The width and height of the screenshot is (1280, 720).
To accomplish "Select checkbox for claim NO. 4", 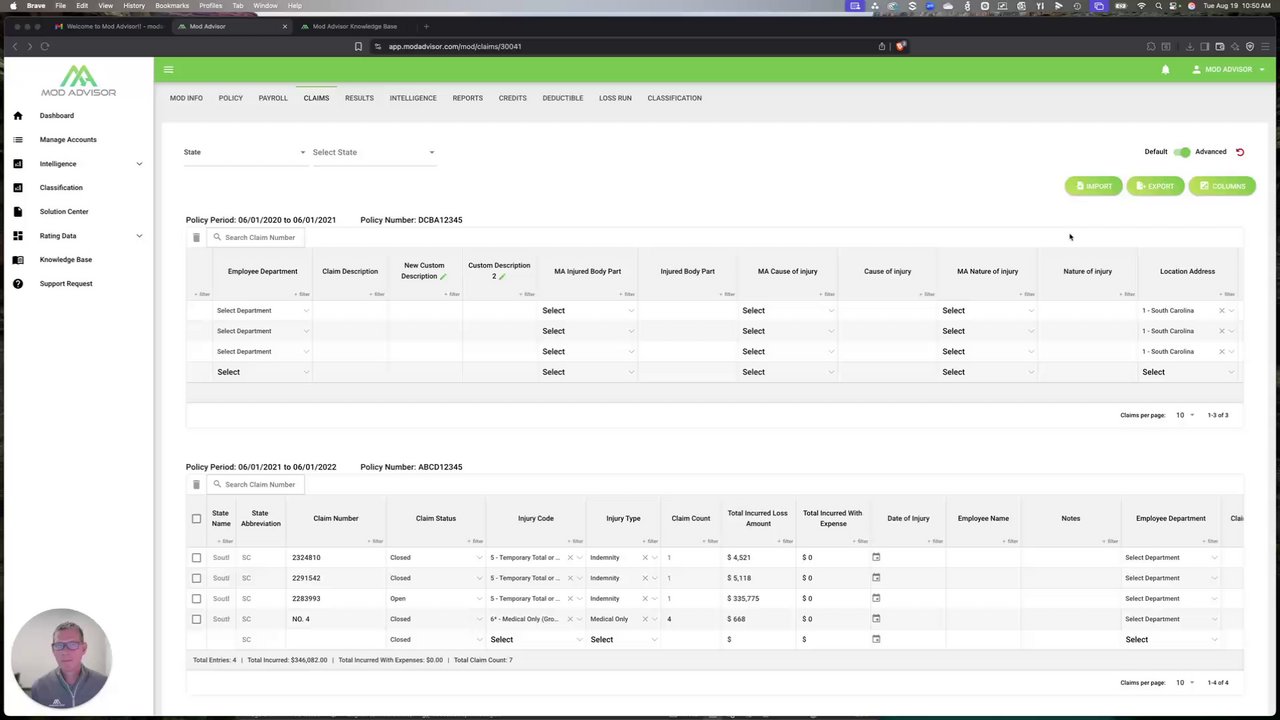I will click(x=196, y=619).
